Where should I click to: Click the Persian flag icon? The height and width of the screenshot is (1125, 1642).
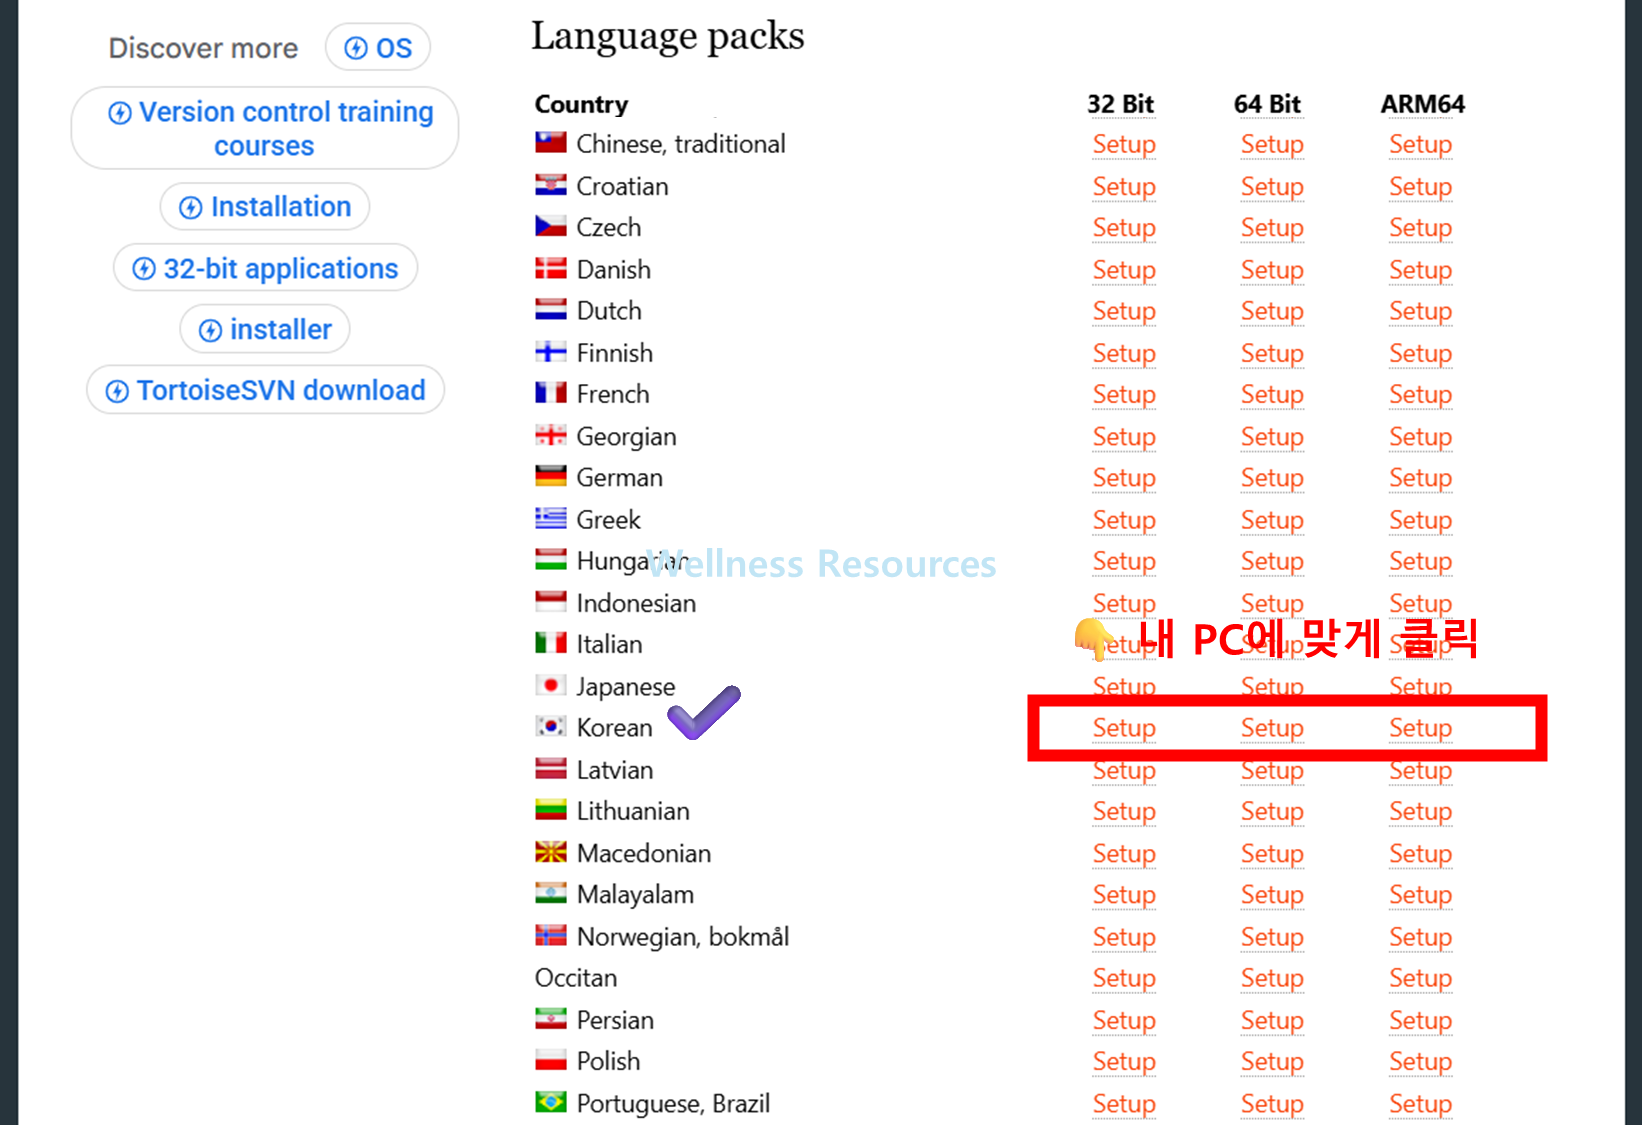point(550,1018)
